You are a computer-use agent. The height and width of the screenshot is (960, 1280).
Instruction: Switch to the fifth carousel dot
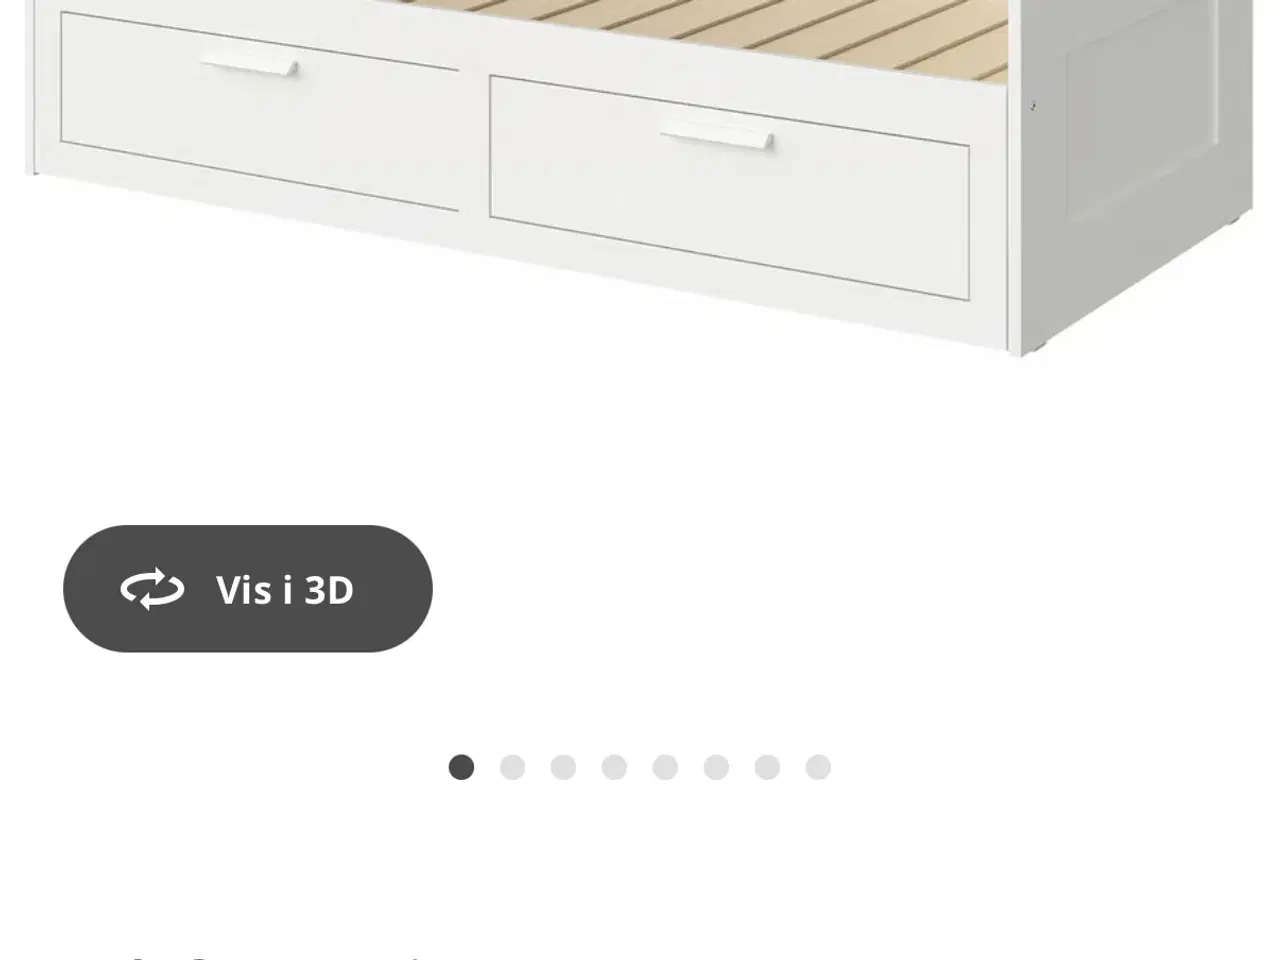665,767
